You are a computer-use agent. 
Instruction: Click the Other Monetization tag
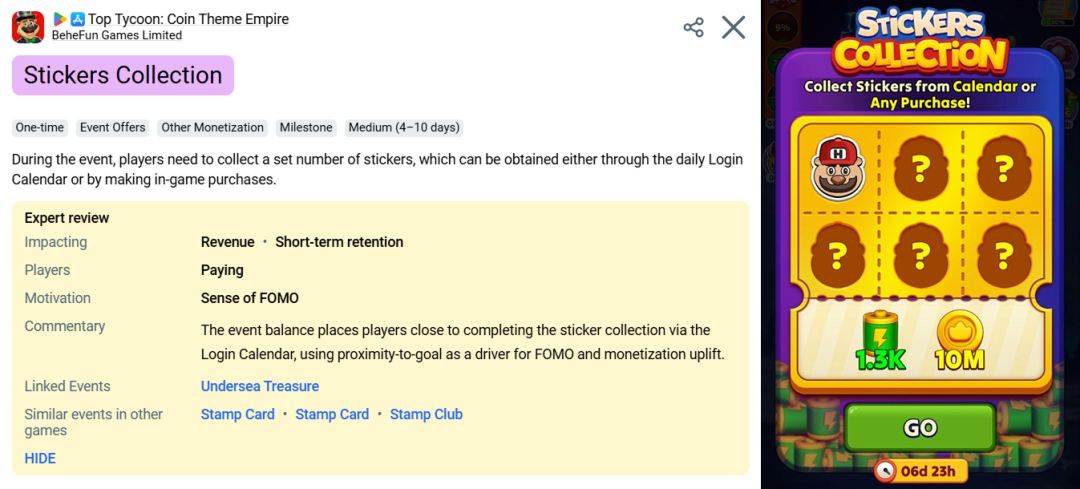click(x=213, y=127)
